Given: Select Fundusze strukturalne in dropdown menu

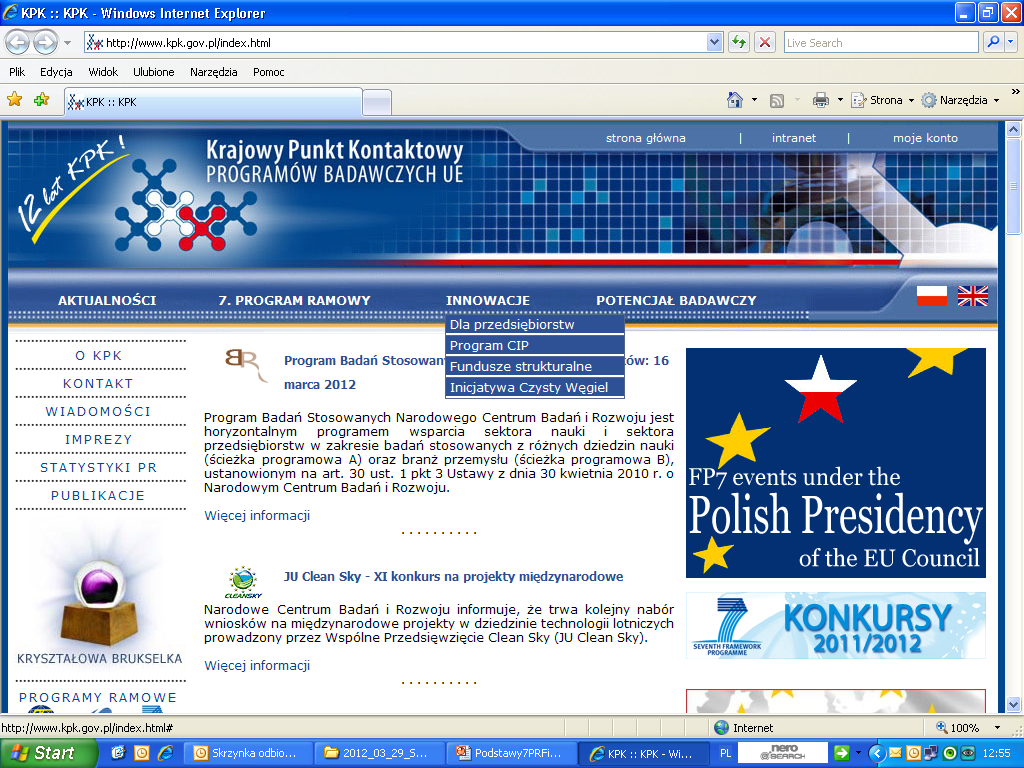Looking at the screenshot, I should click(x=534, y=366).
